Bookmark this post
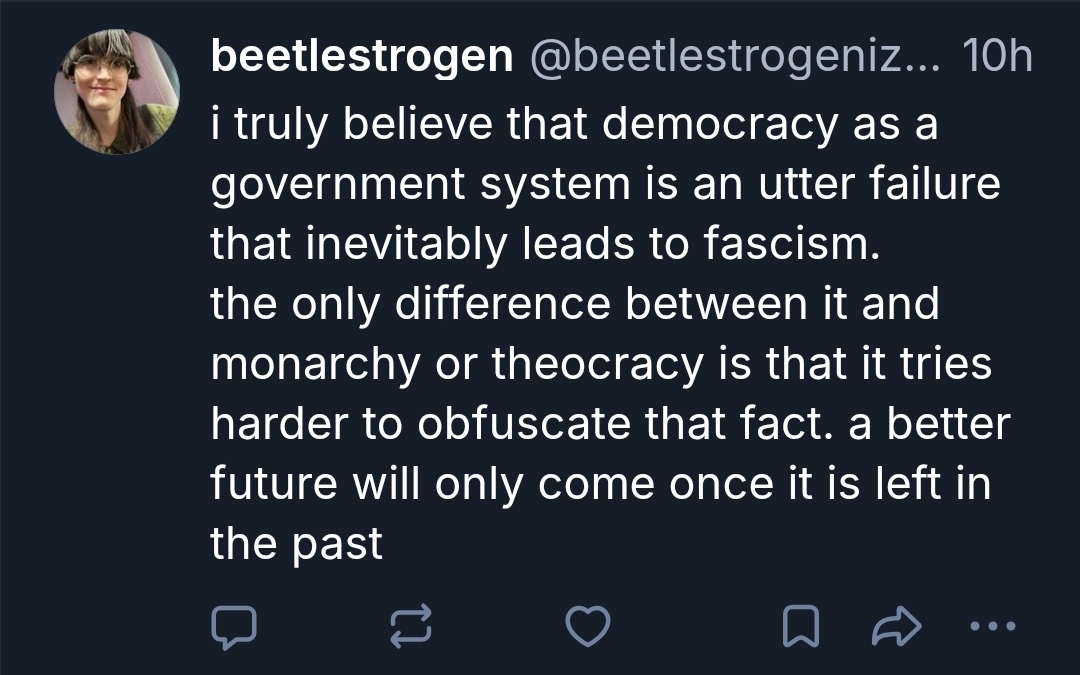 [799, 626]
